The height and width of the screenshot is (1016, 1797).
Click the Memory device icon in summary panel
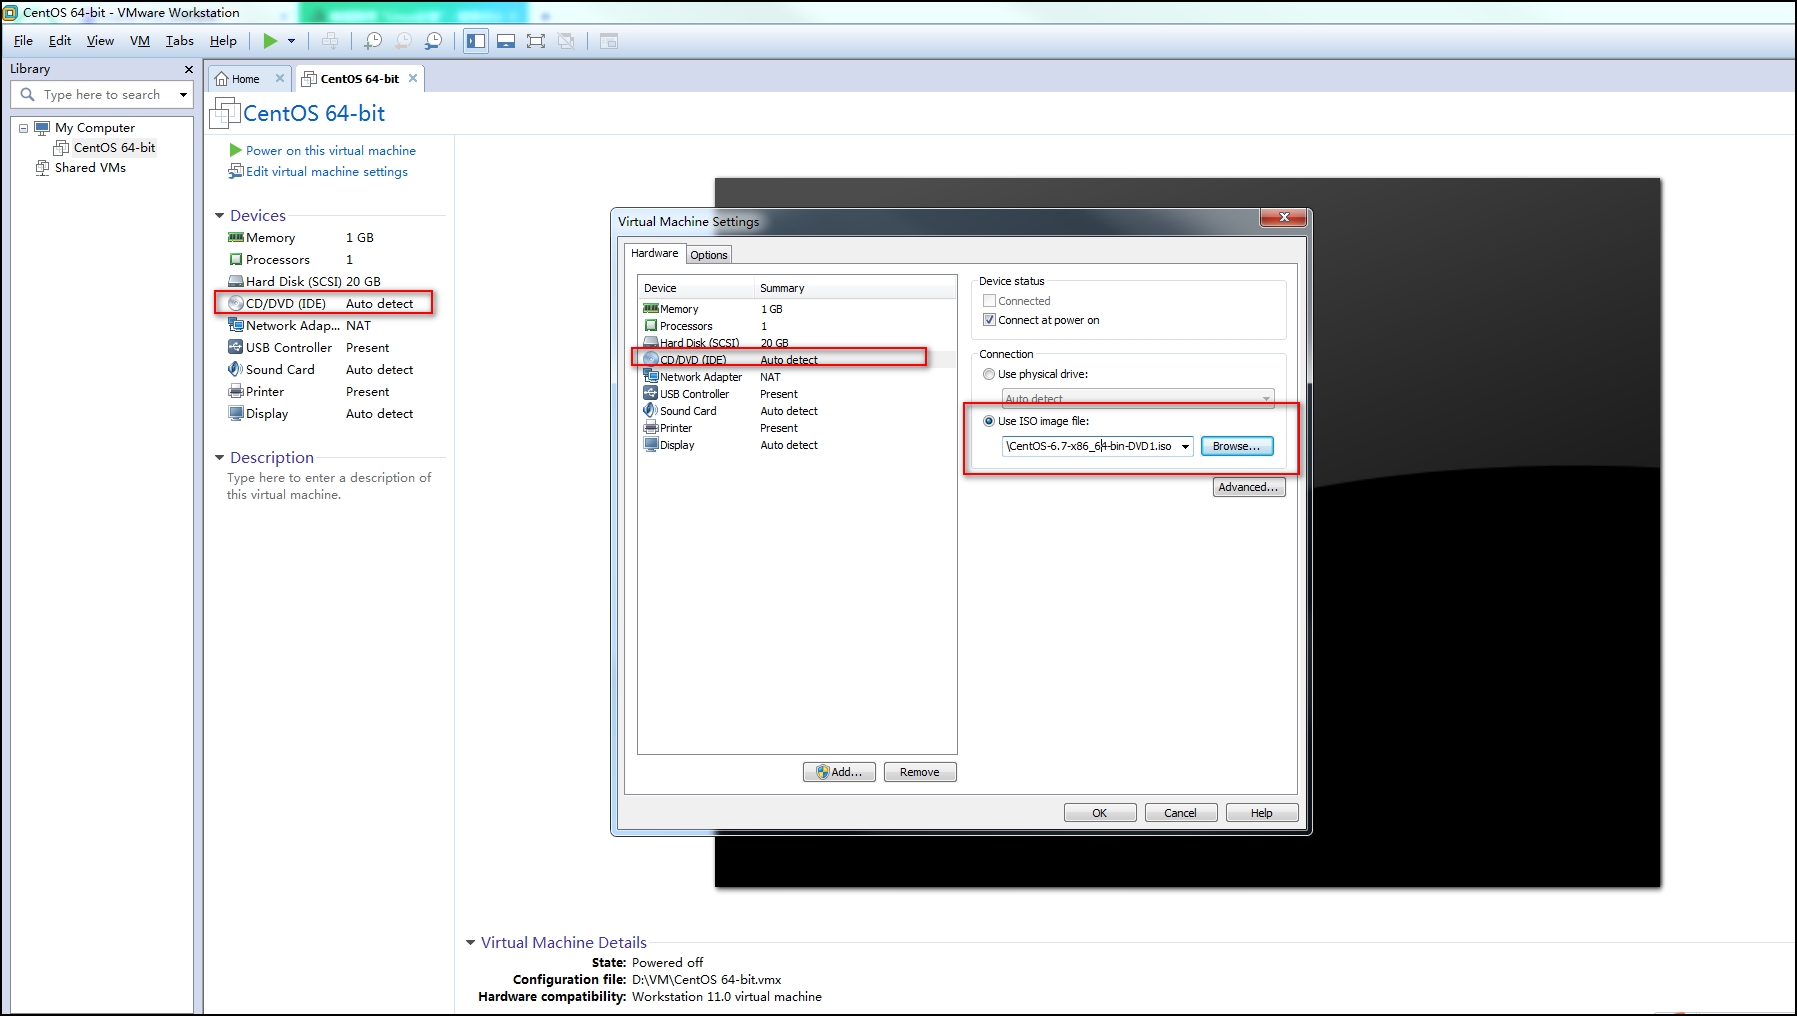[x=236, y=238]
